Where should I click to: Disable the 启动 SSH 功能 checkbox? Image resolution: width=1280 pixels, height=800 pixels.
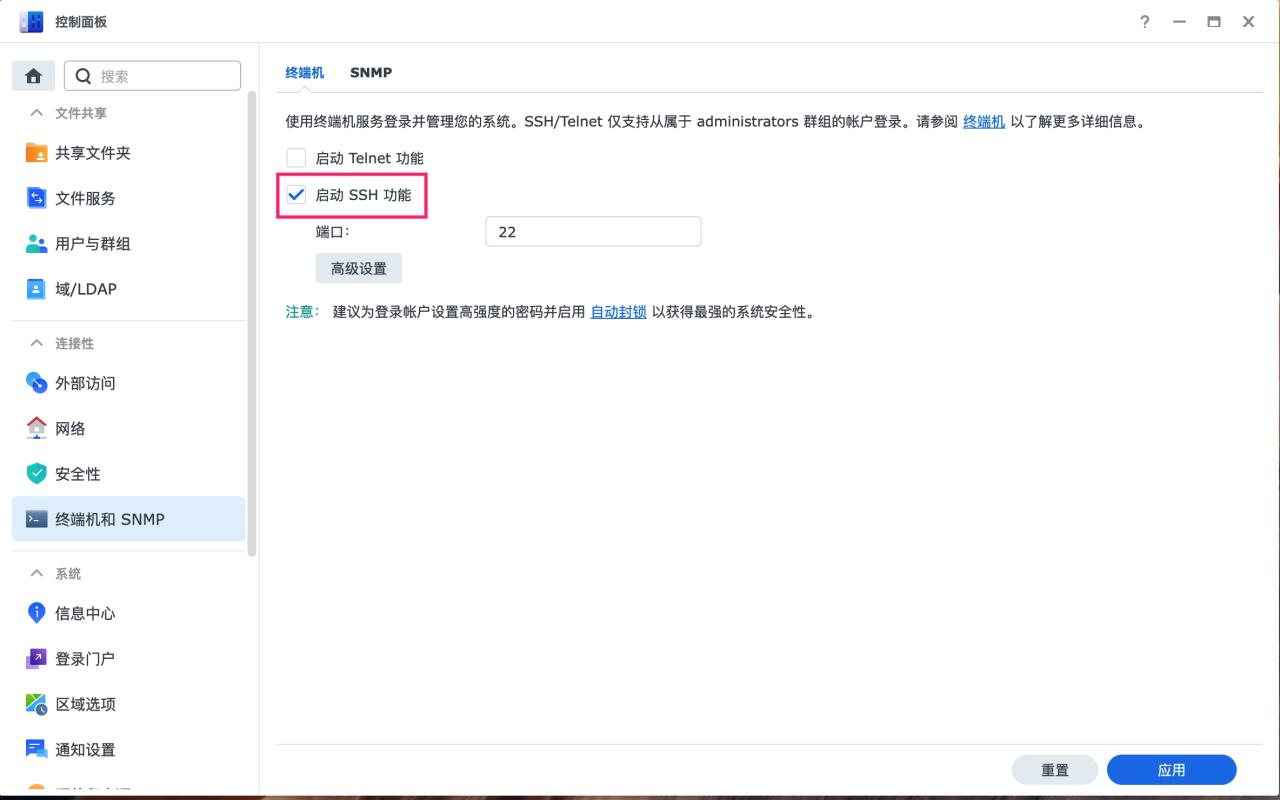pyautogui.click(x=296, y=194)
